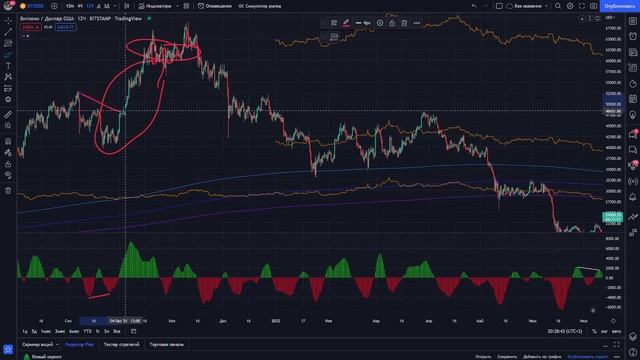The width and height of the screenshot is (640, 360).
Task: Undo the last chart action
Action: [474, 6]
